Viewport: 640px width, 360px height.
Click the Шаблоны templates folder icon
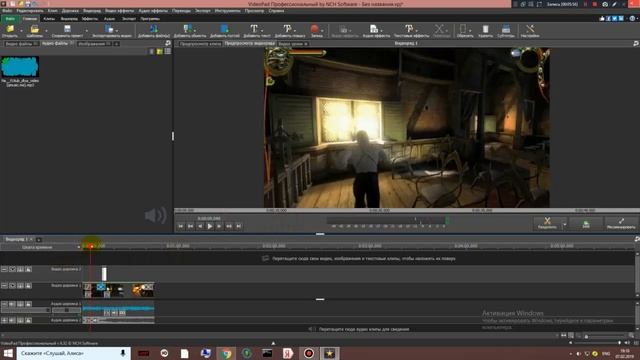(x=35, y=29)
